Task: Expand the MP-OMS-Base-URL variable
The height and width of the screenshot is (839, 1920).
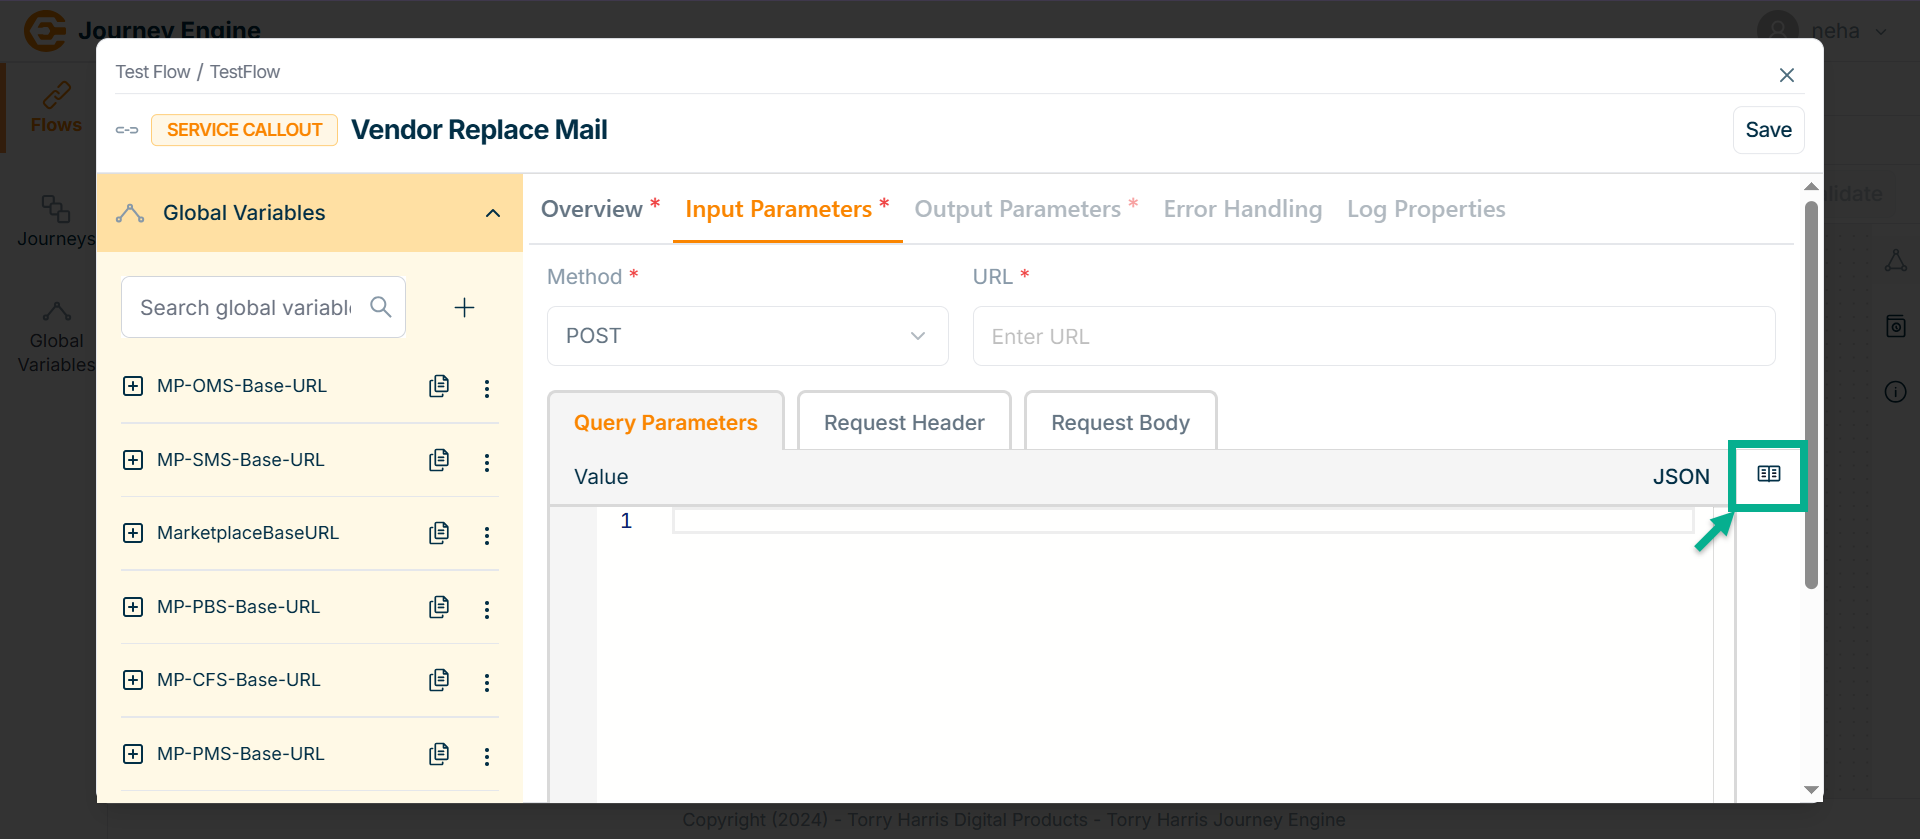Action: point(133,386)
